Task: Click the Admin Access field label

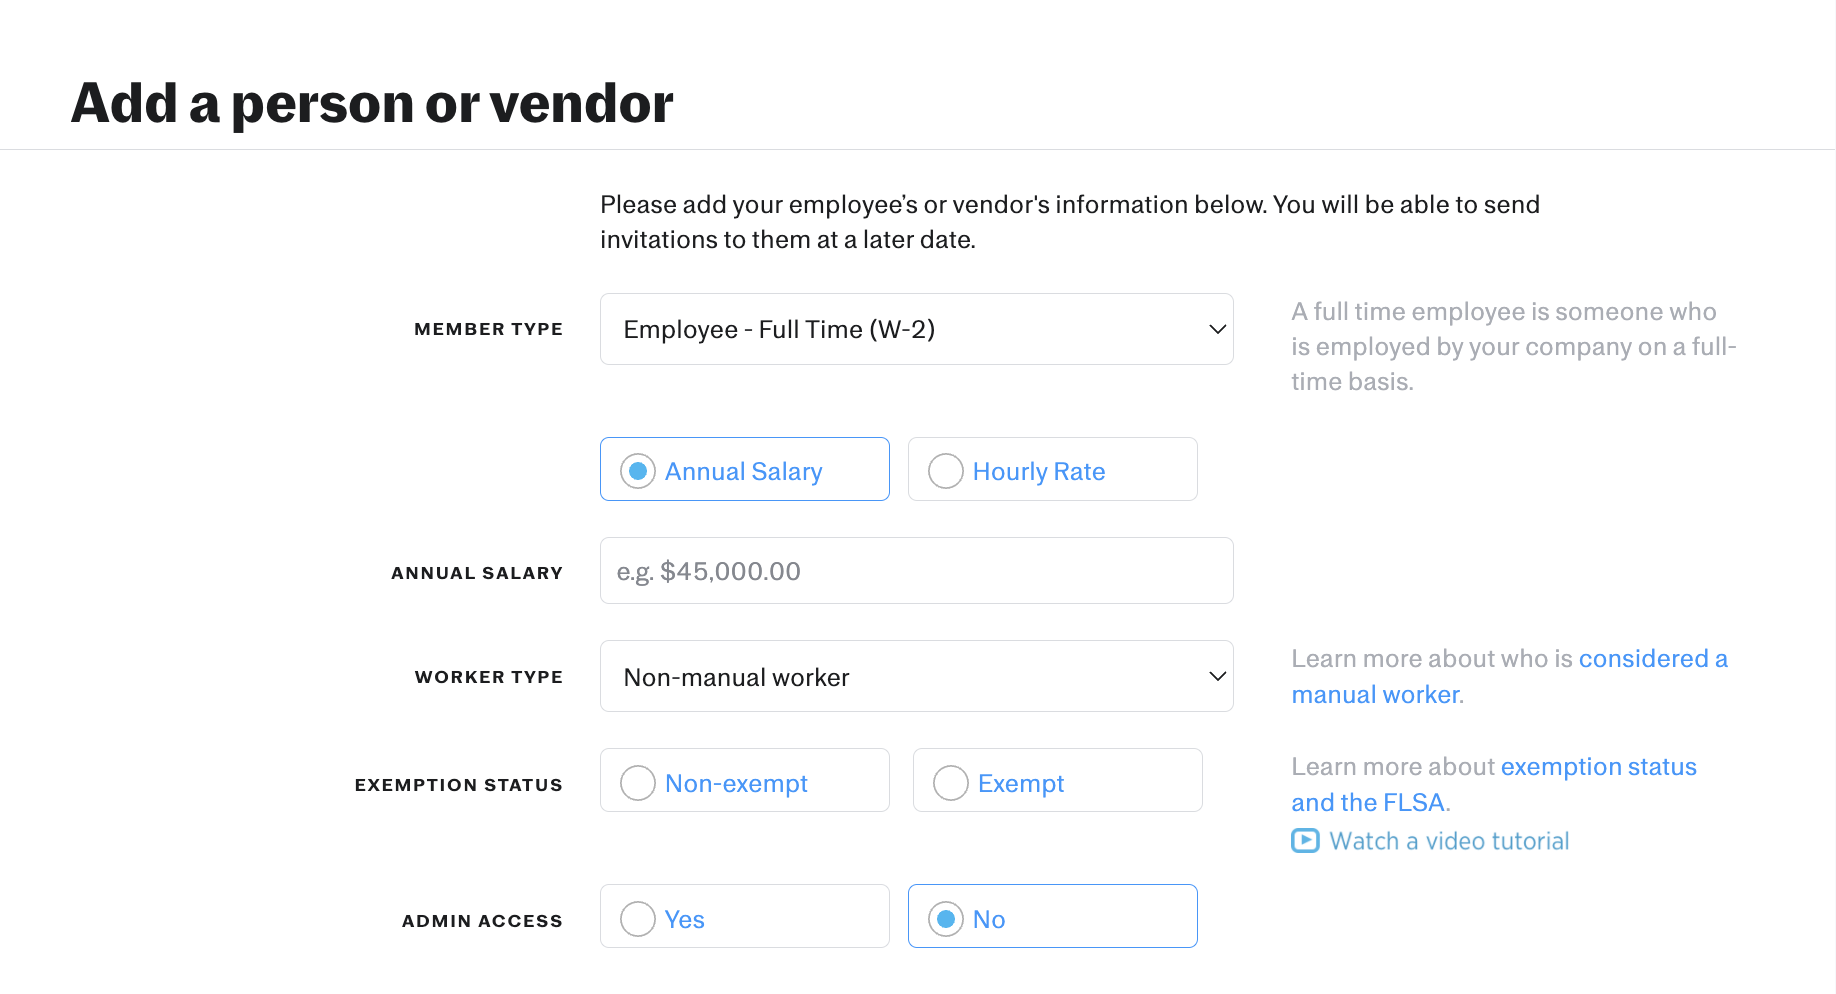Action: (x=482, y=921)
